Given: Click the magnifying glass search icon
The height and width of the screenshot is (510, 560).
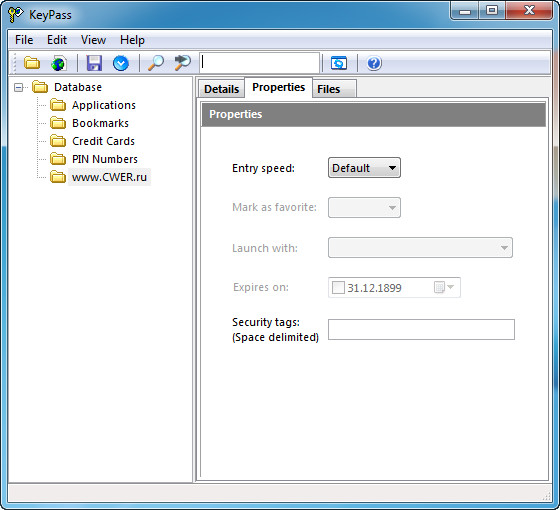Looking at the screenshot, I should tap(156, 63).
